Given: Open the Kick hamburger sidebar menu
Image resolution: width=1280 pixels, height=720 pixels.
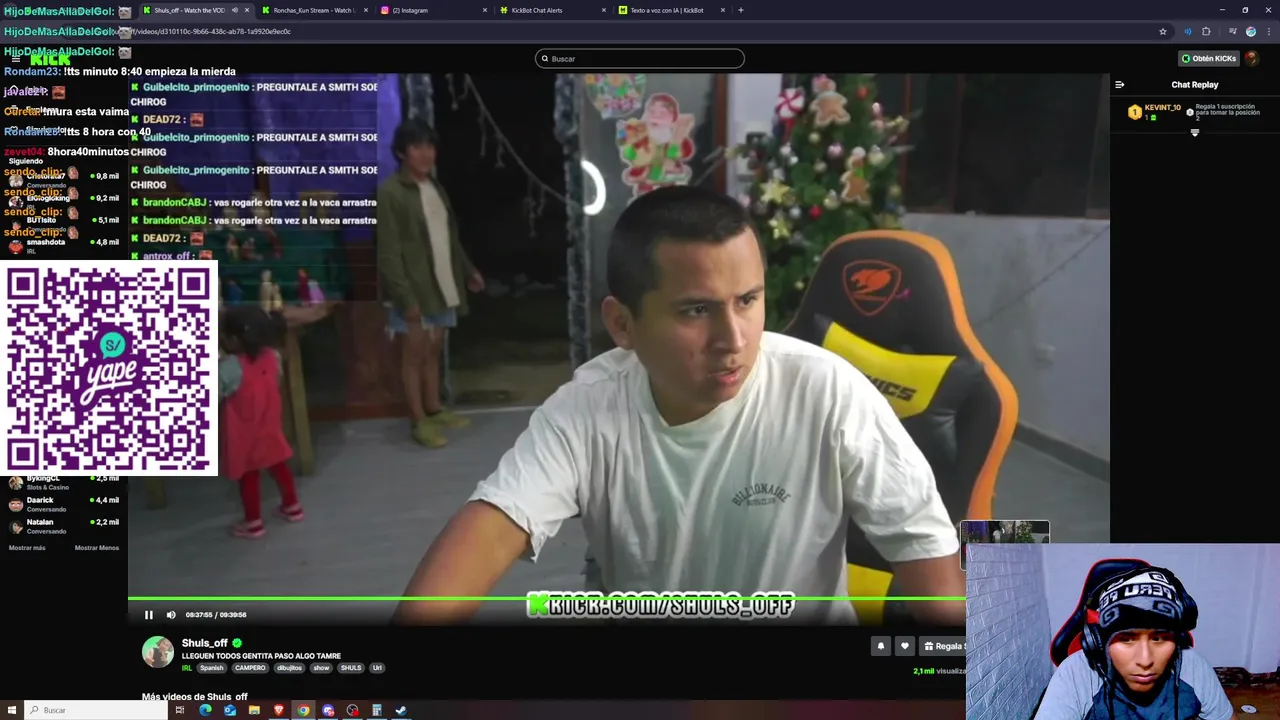Looking at the screenshot, I should (x=15, y=59).
